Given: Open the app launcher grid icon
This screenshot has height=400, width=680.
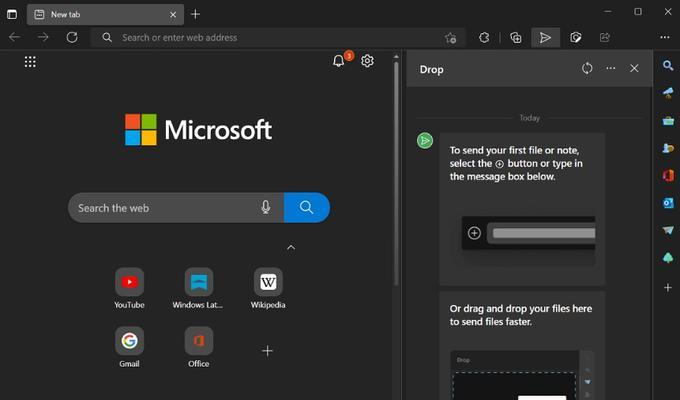Looking at the screenshot, I should point(30,62).
